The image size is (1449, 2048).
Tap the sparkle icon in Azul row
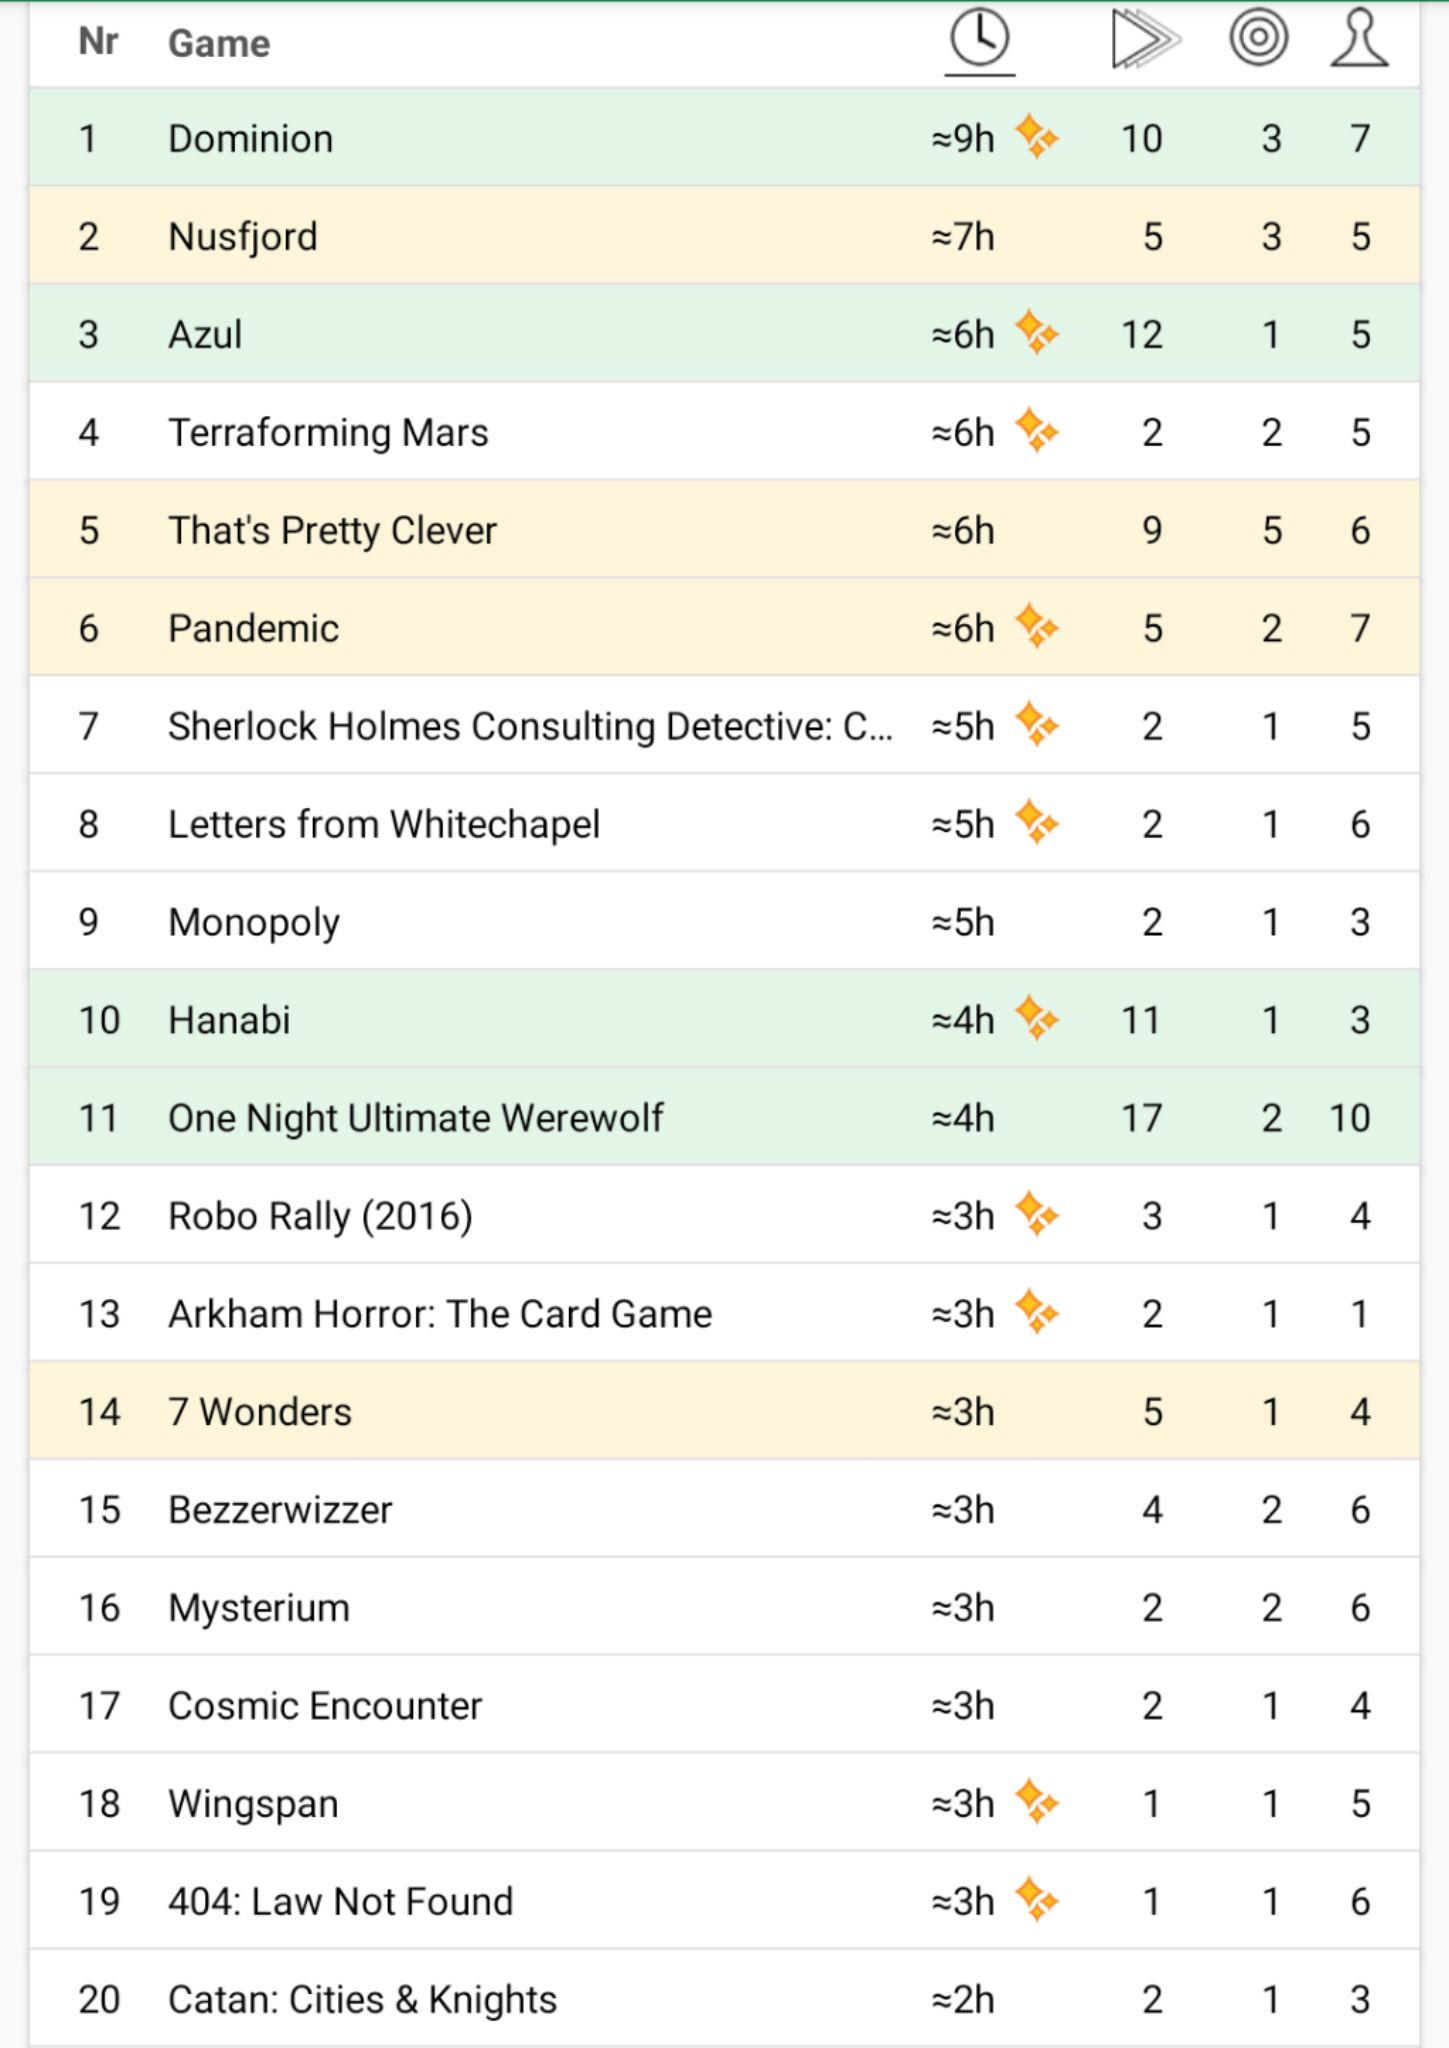coord(1036,332)
